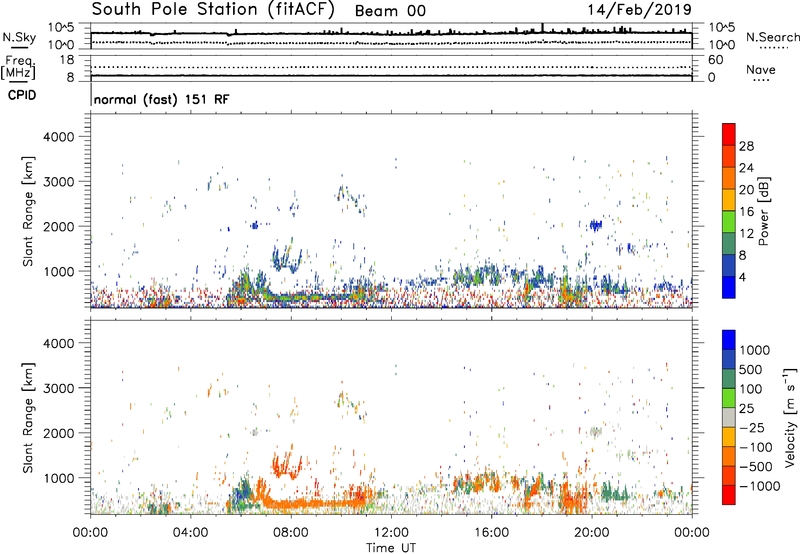Click "4000" tick on power panel range axis
The image size is (800, 554).
click(x=59, y=137)
